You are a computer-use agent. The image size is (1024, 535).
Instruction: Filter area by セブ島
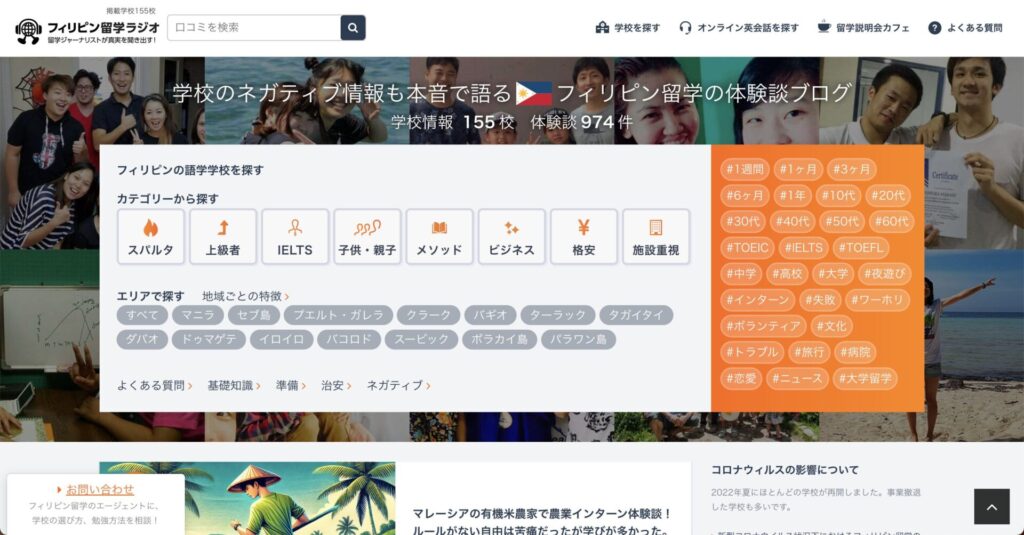[x=254, y=315]
